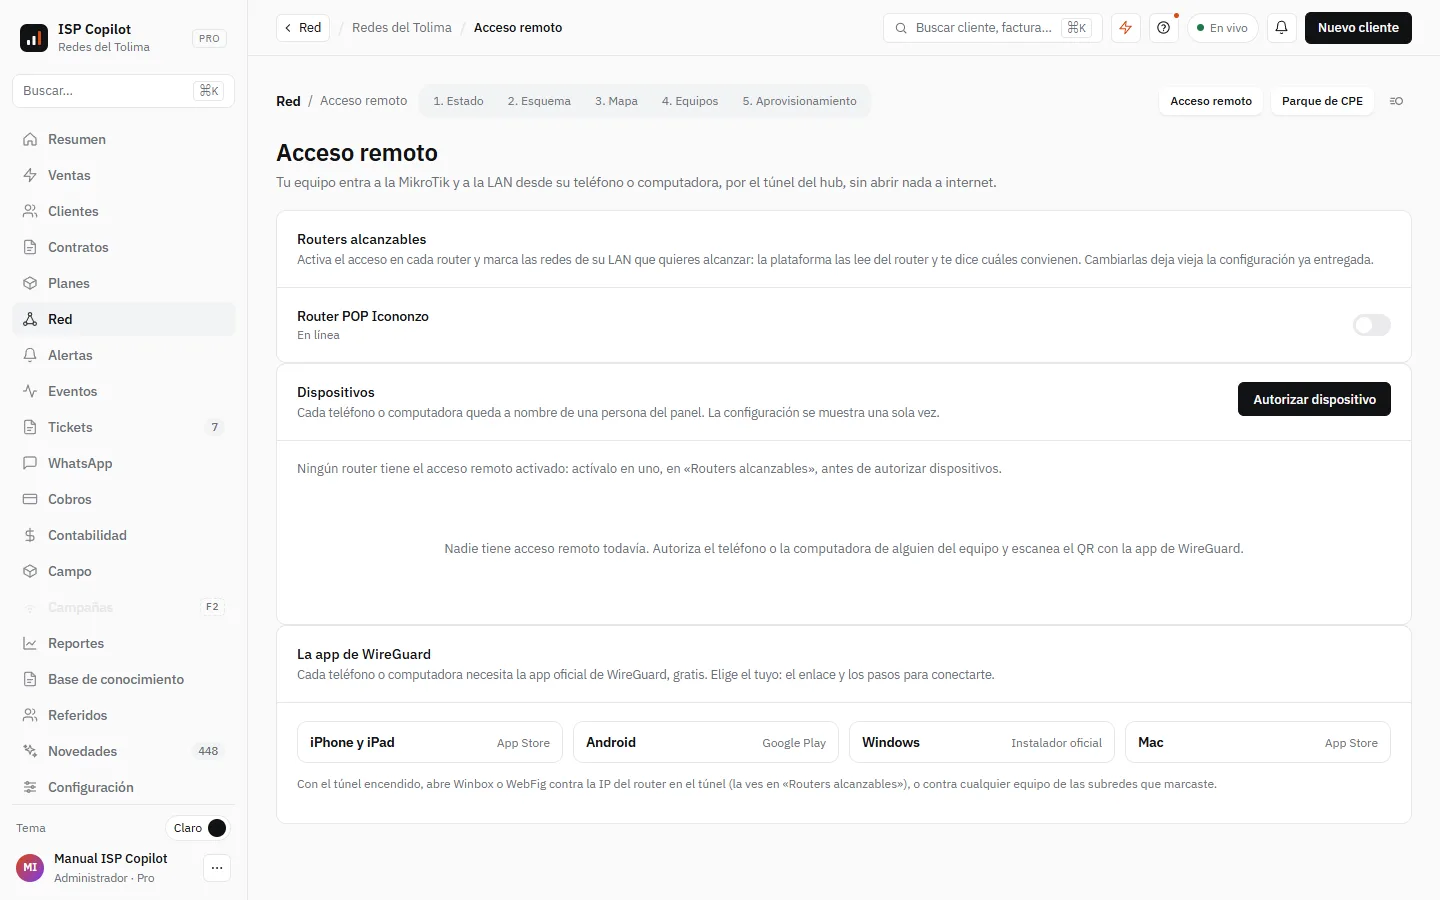The height and width of the screenshot is (900, 1440).
Task: Open Reportes charts section
Action: click(x=124, y=643)
